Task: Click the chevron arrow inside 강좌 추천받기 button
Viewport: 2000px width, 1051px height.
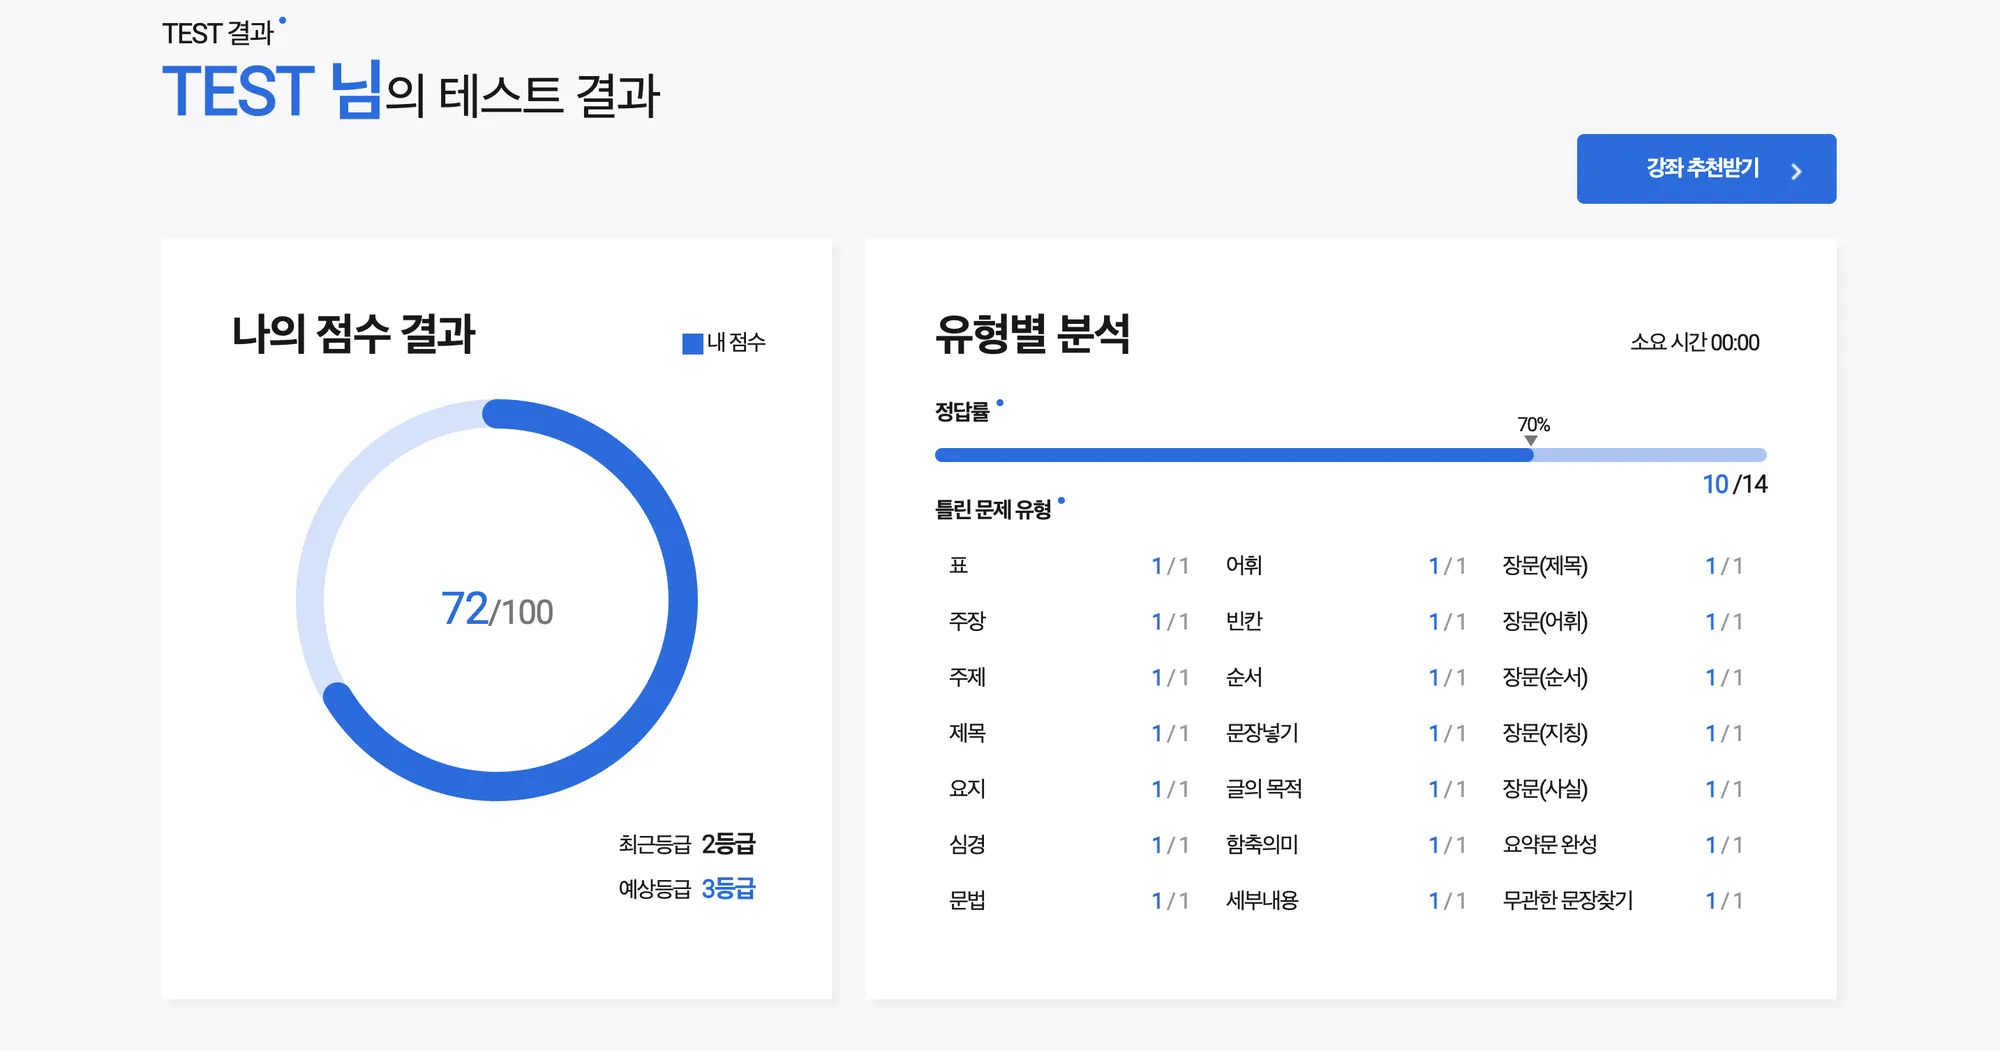Action: point(1797,169)
